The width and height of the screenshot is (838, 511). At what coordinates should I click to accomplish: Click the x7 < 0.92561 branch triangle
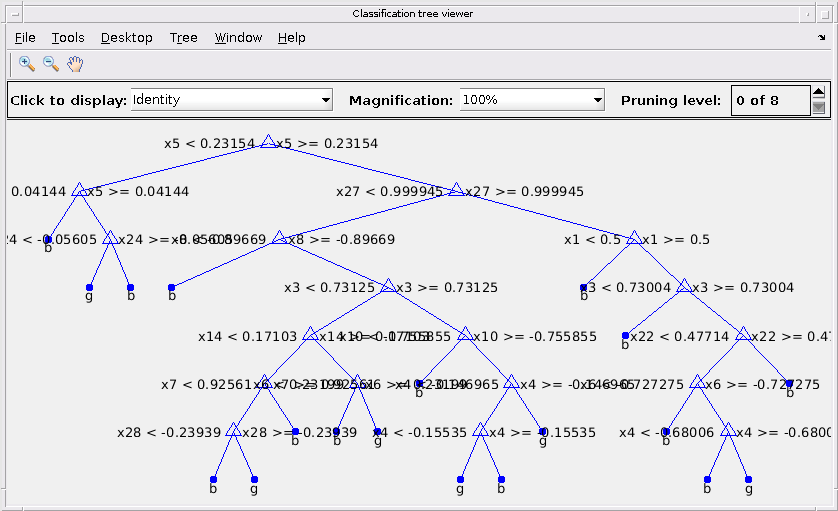point(265,382)
